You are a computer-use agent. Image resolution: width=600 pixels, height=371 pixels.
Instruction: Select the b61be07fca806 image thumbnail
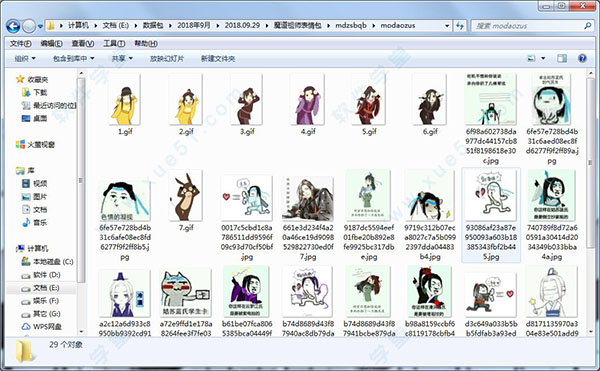(247, 292)
